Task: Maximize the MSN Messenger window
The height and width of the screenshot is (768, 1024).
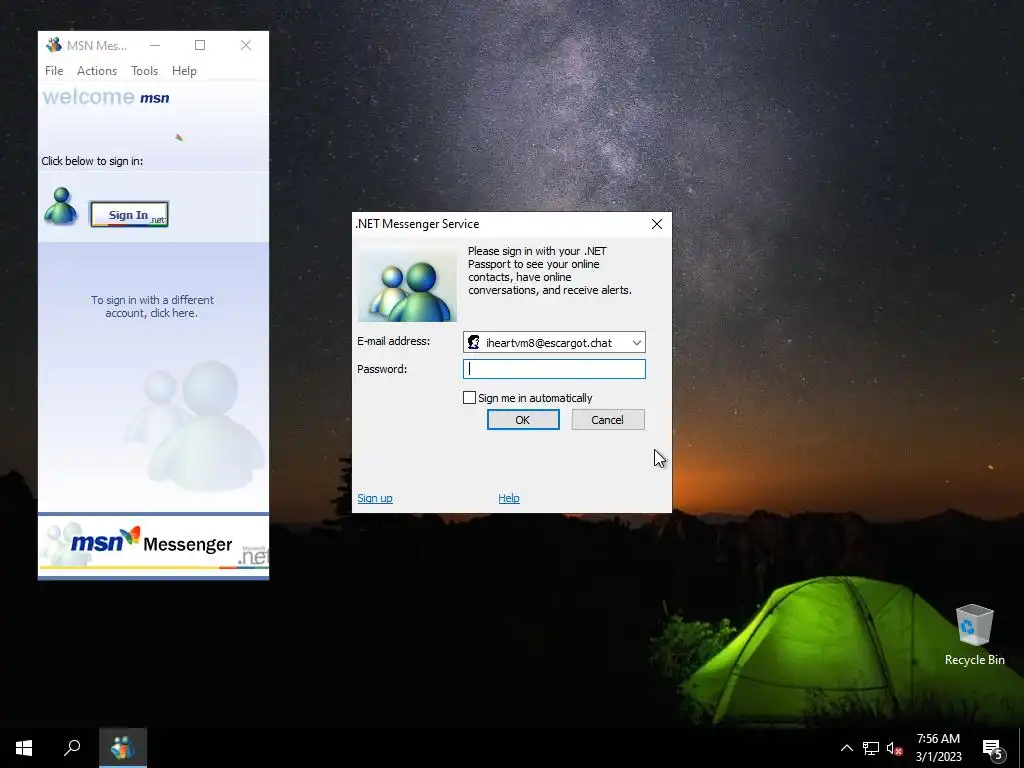Action: 200,45
